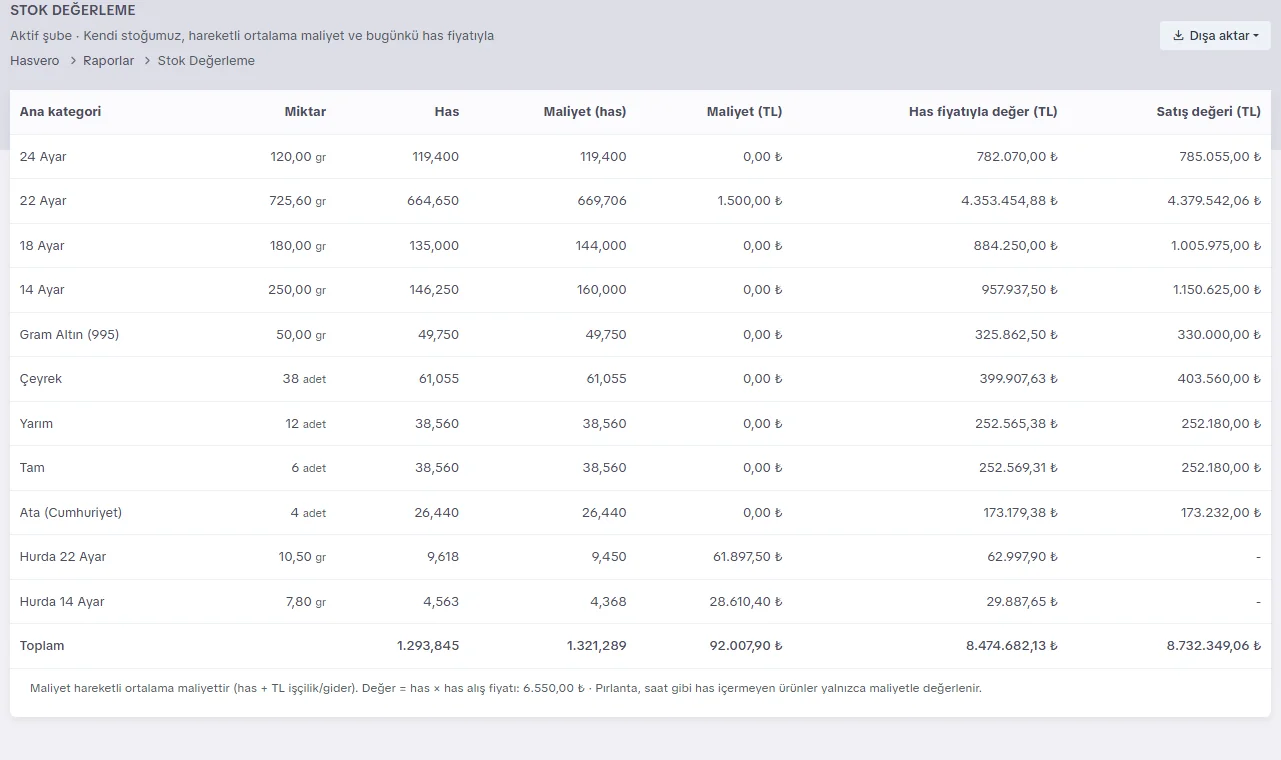The width and height of the screenshot is (1281, 760).
Task: Click the footnote about hareketli ortalama maliyet
Action: [506, 688]
